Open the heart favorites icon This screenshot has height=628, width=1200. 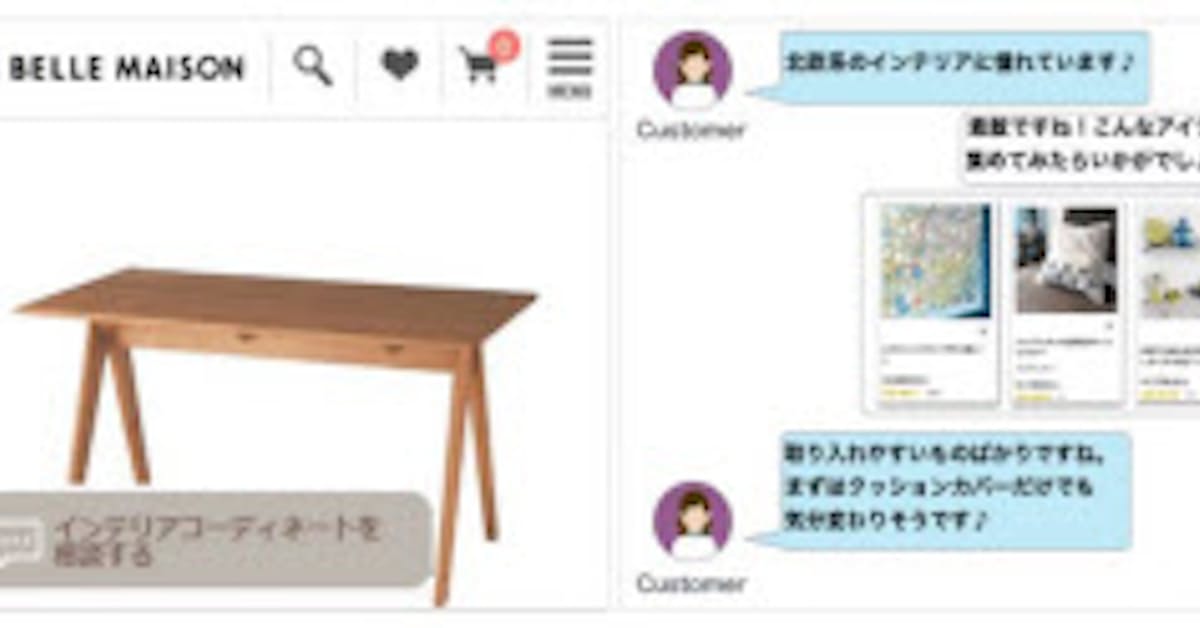tap(400, 66)
